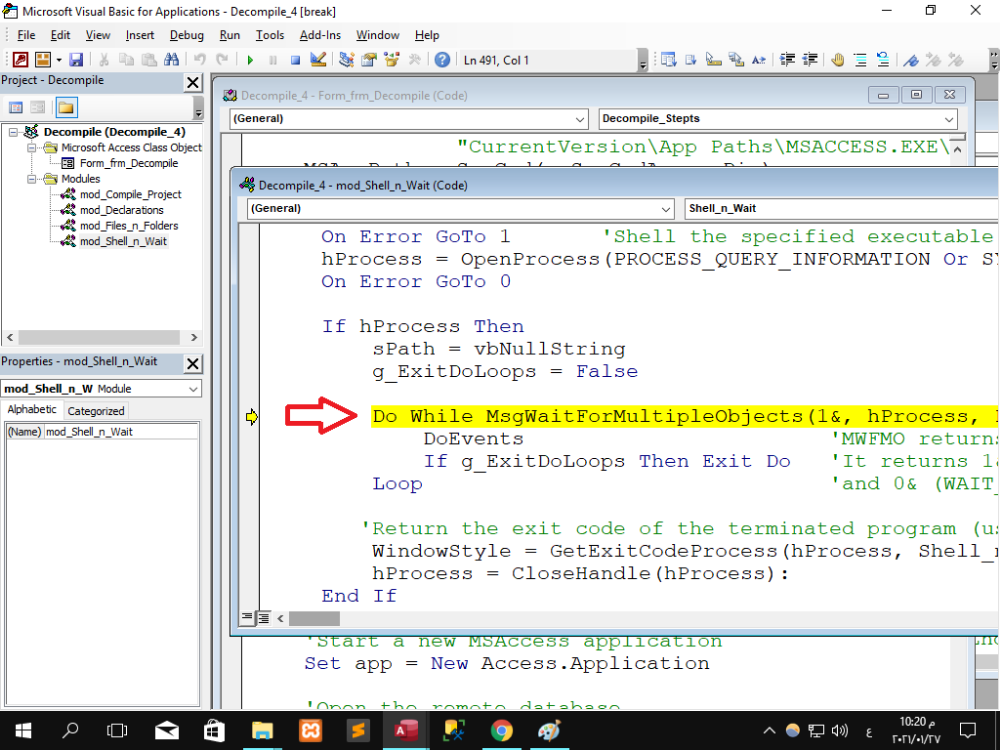The height and width of the screenshot is (750, 1000).
Task: Outdent the selected code lines
Action: pyautogui.click(x=810, y=60)
